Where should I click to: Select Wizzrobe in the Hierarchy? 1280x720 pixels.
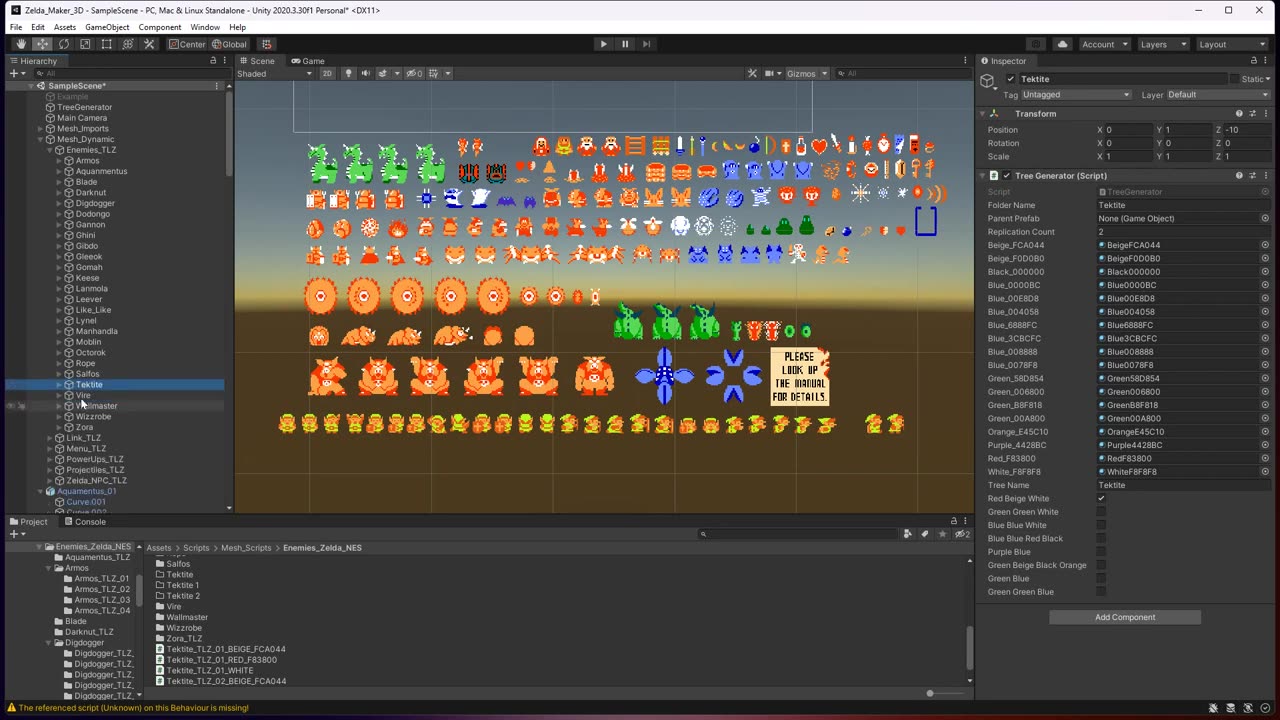94,417
